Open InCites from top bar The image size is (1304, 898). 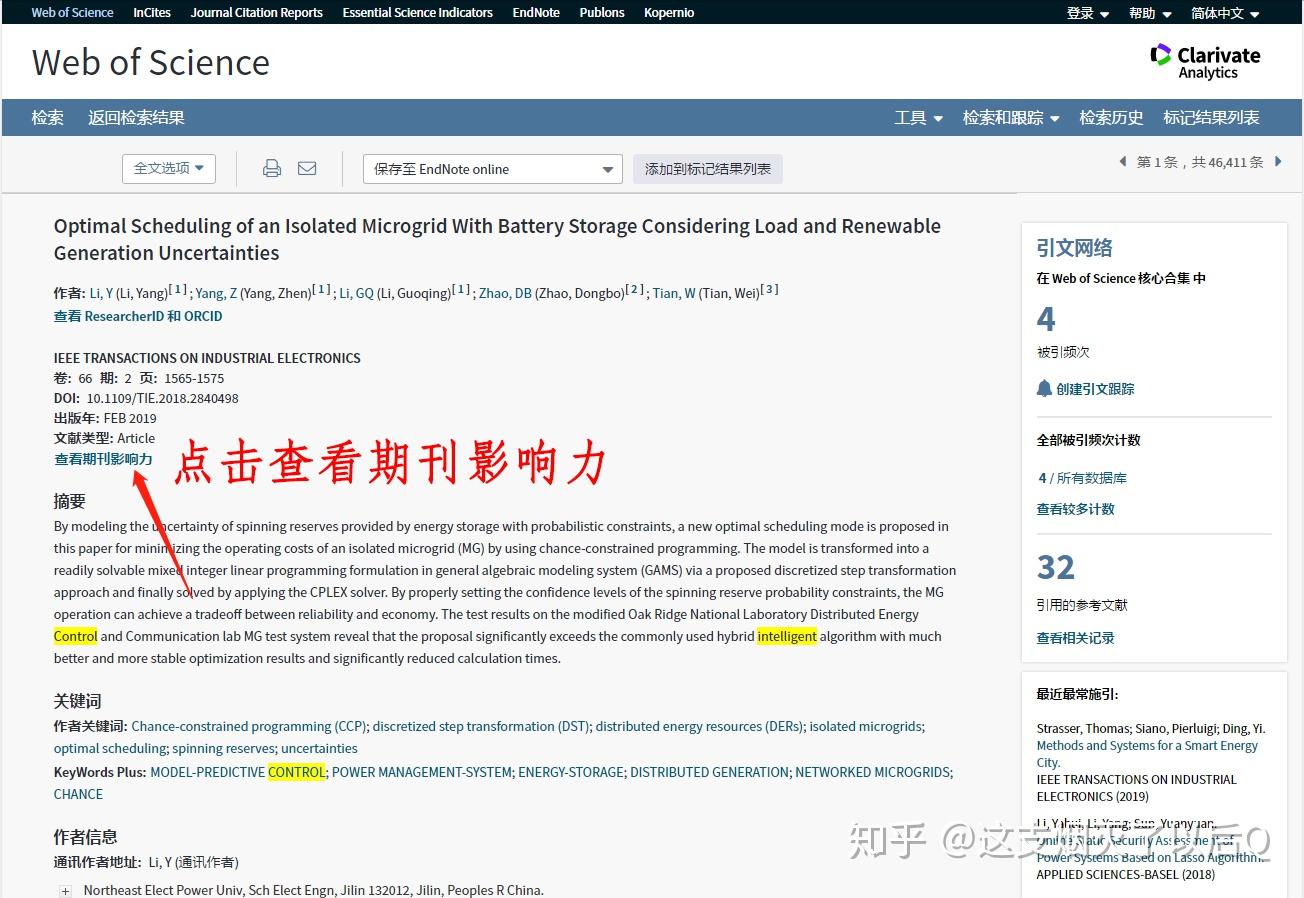coord(152,12)
